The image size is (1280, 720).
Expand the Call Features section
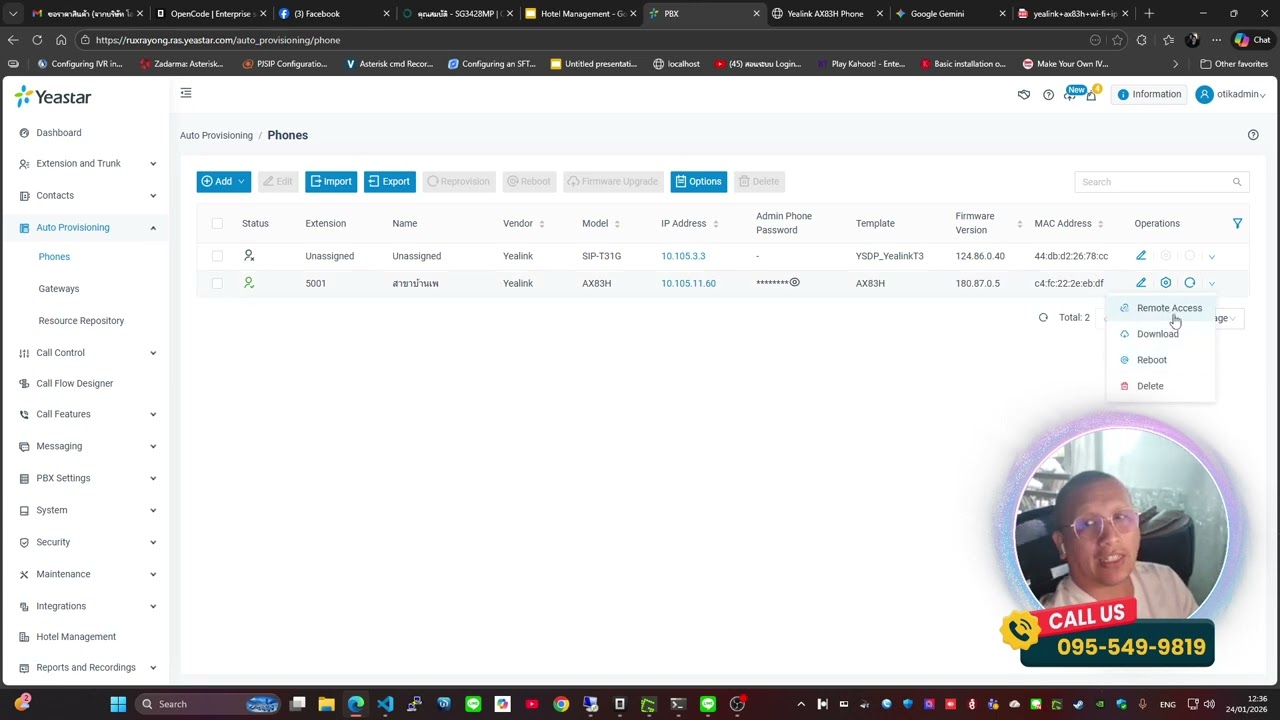tap(87, 414)
